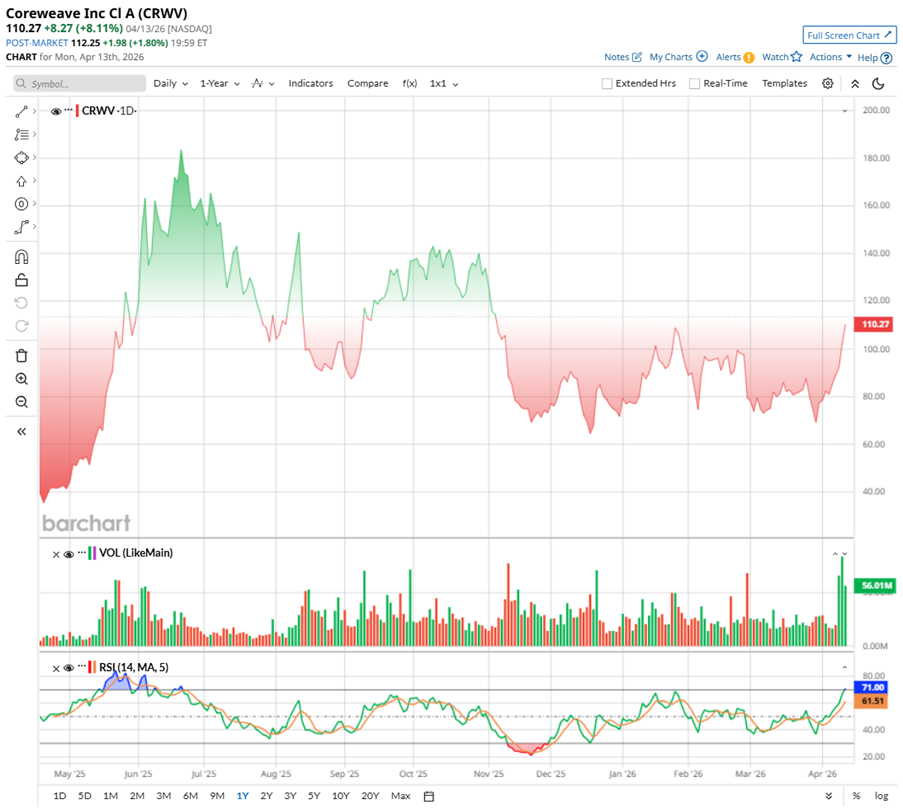This screenshot has height=809, width=903.
Task: Enable the Real-Time checkbox
Action: click(x=694, y=84)
